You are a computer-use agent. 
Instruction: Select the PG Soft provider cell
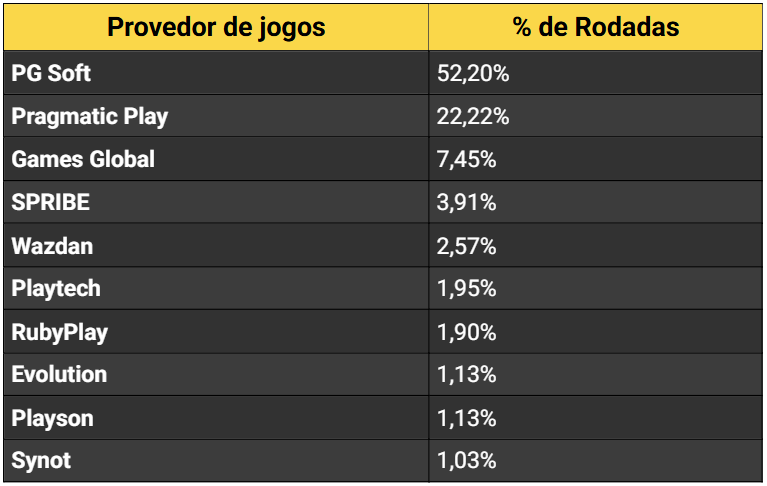coord(51,73)
